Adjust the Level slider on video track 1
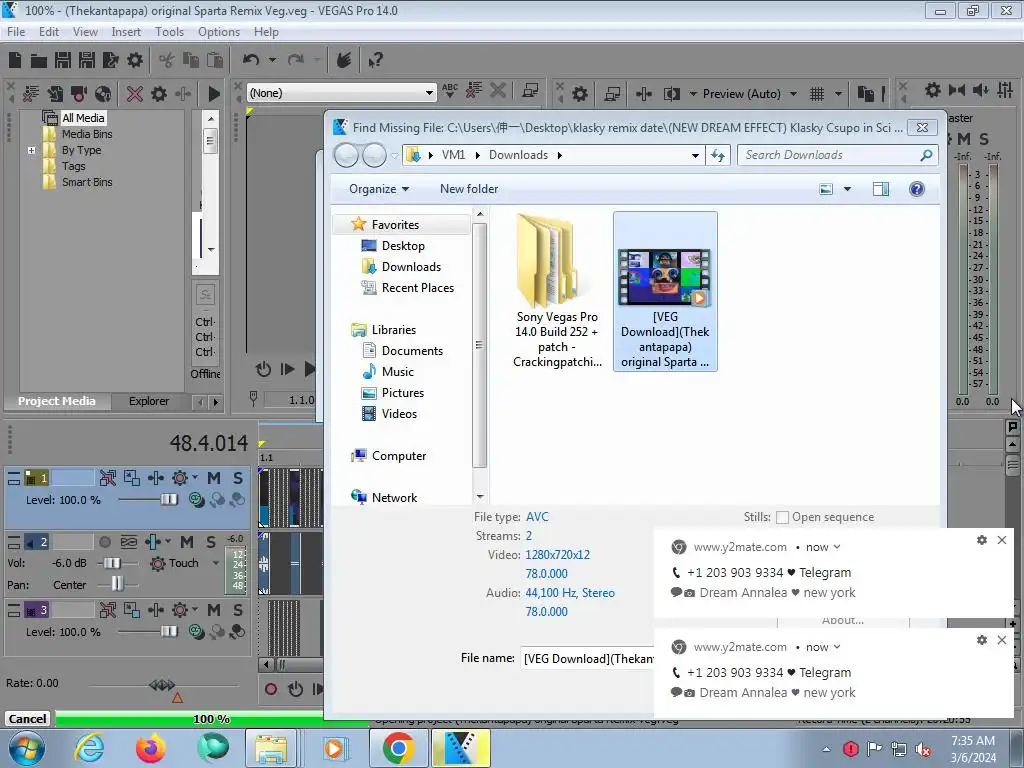The image size is (1024, 768). click(x=168, y=500)
